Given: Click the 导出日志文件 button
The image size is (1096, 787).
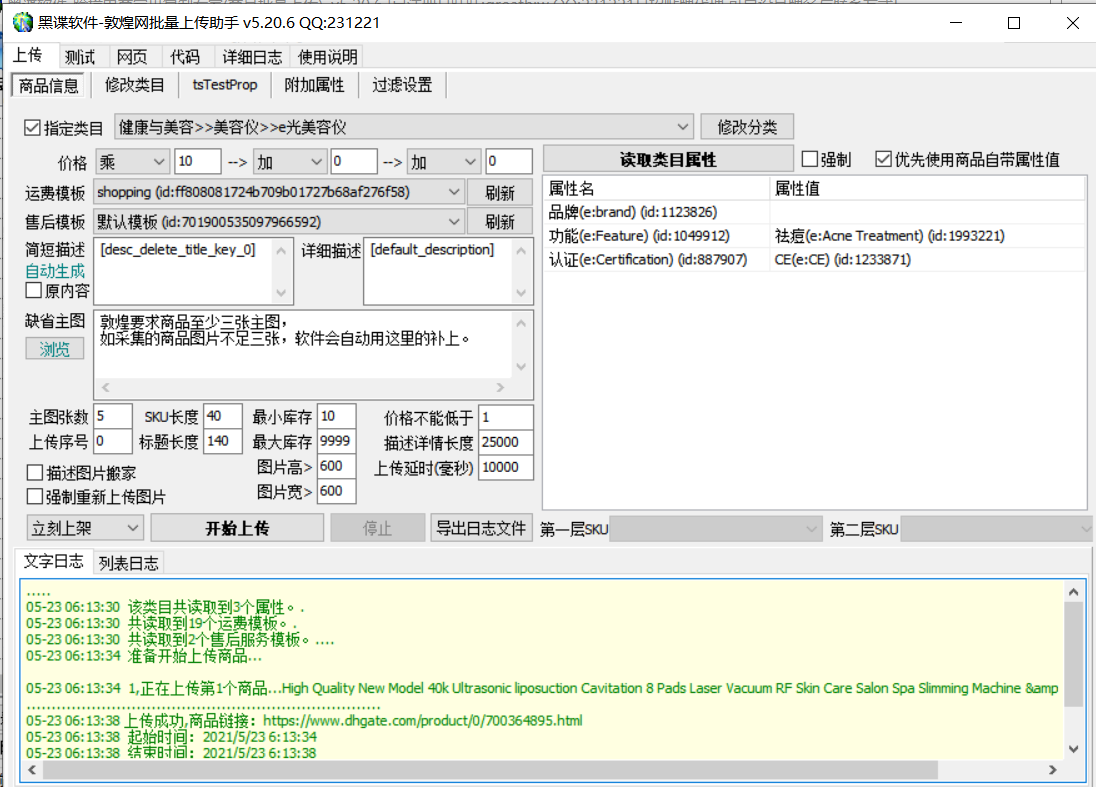Looking at the screenshot, I should click(x=481, y=528).
